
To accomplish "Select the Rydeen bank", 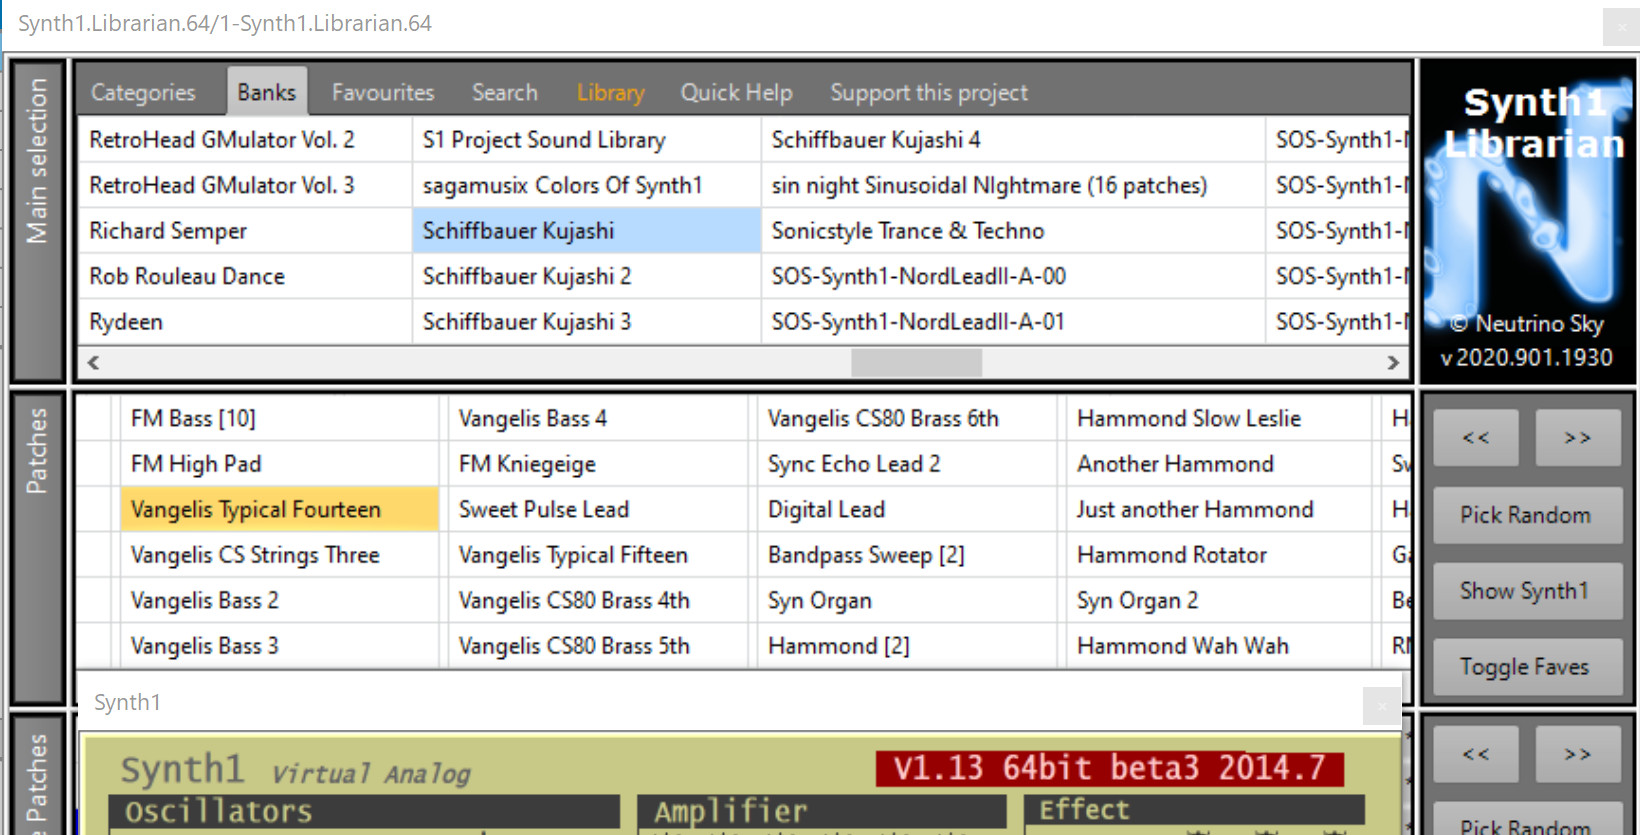I will point(245,322).
